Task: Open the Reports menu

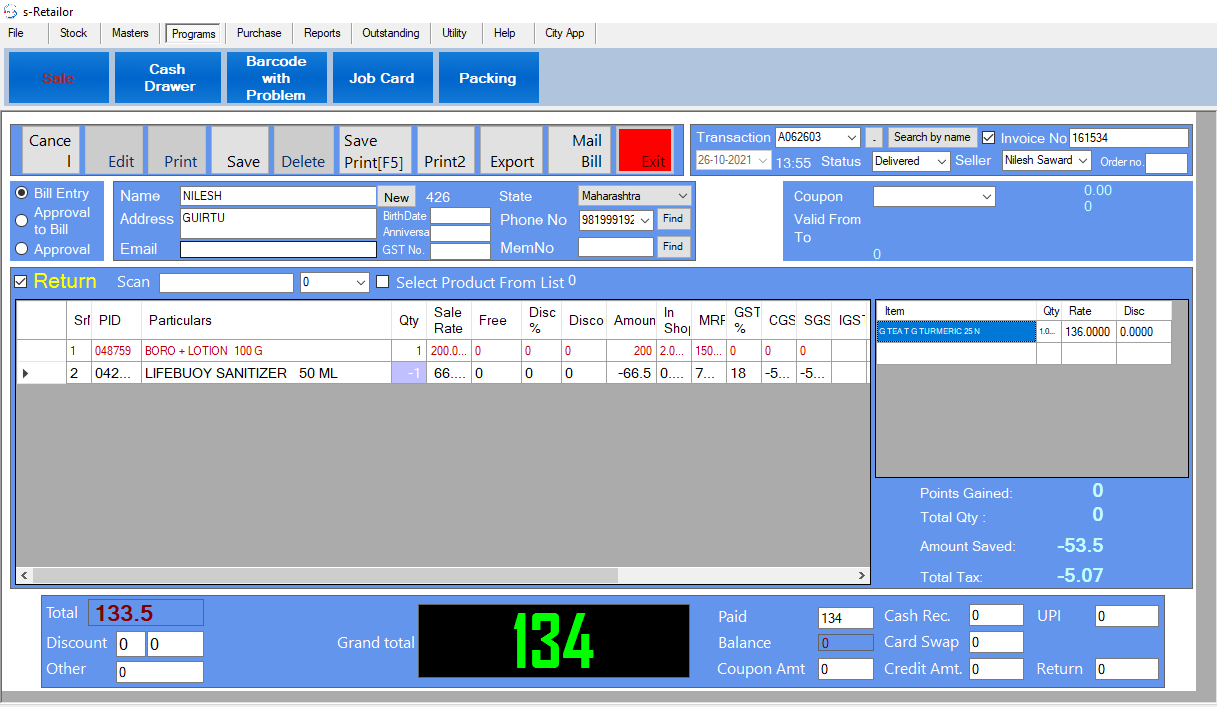Action: [x=322, y=33]
